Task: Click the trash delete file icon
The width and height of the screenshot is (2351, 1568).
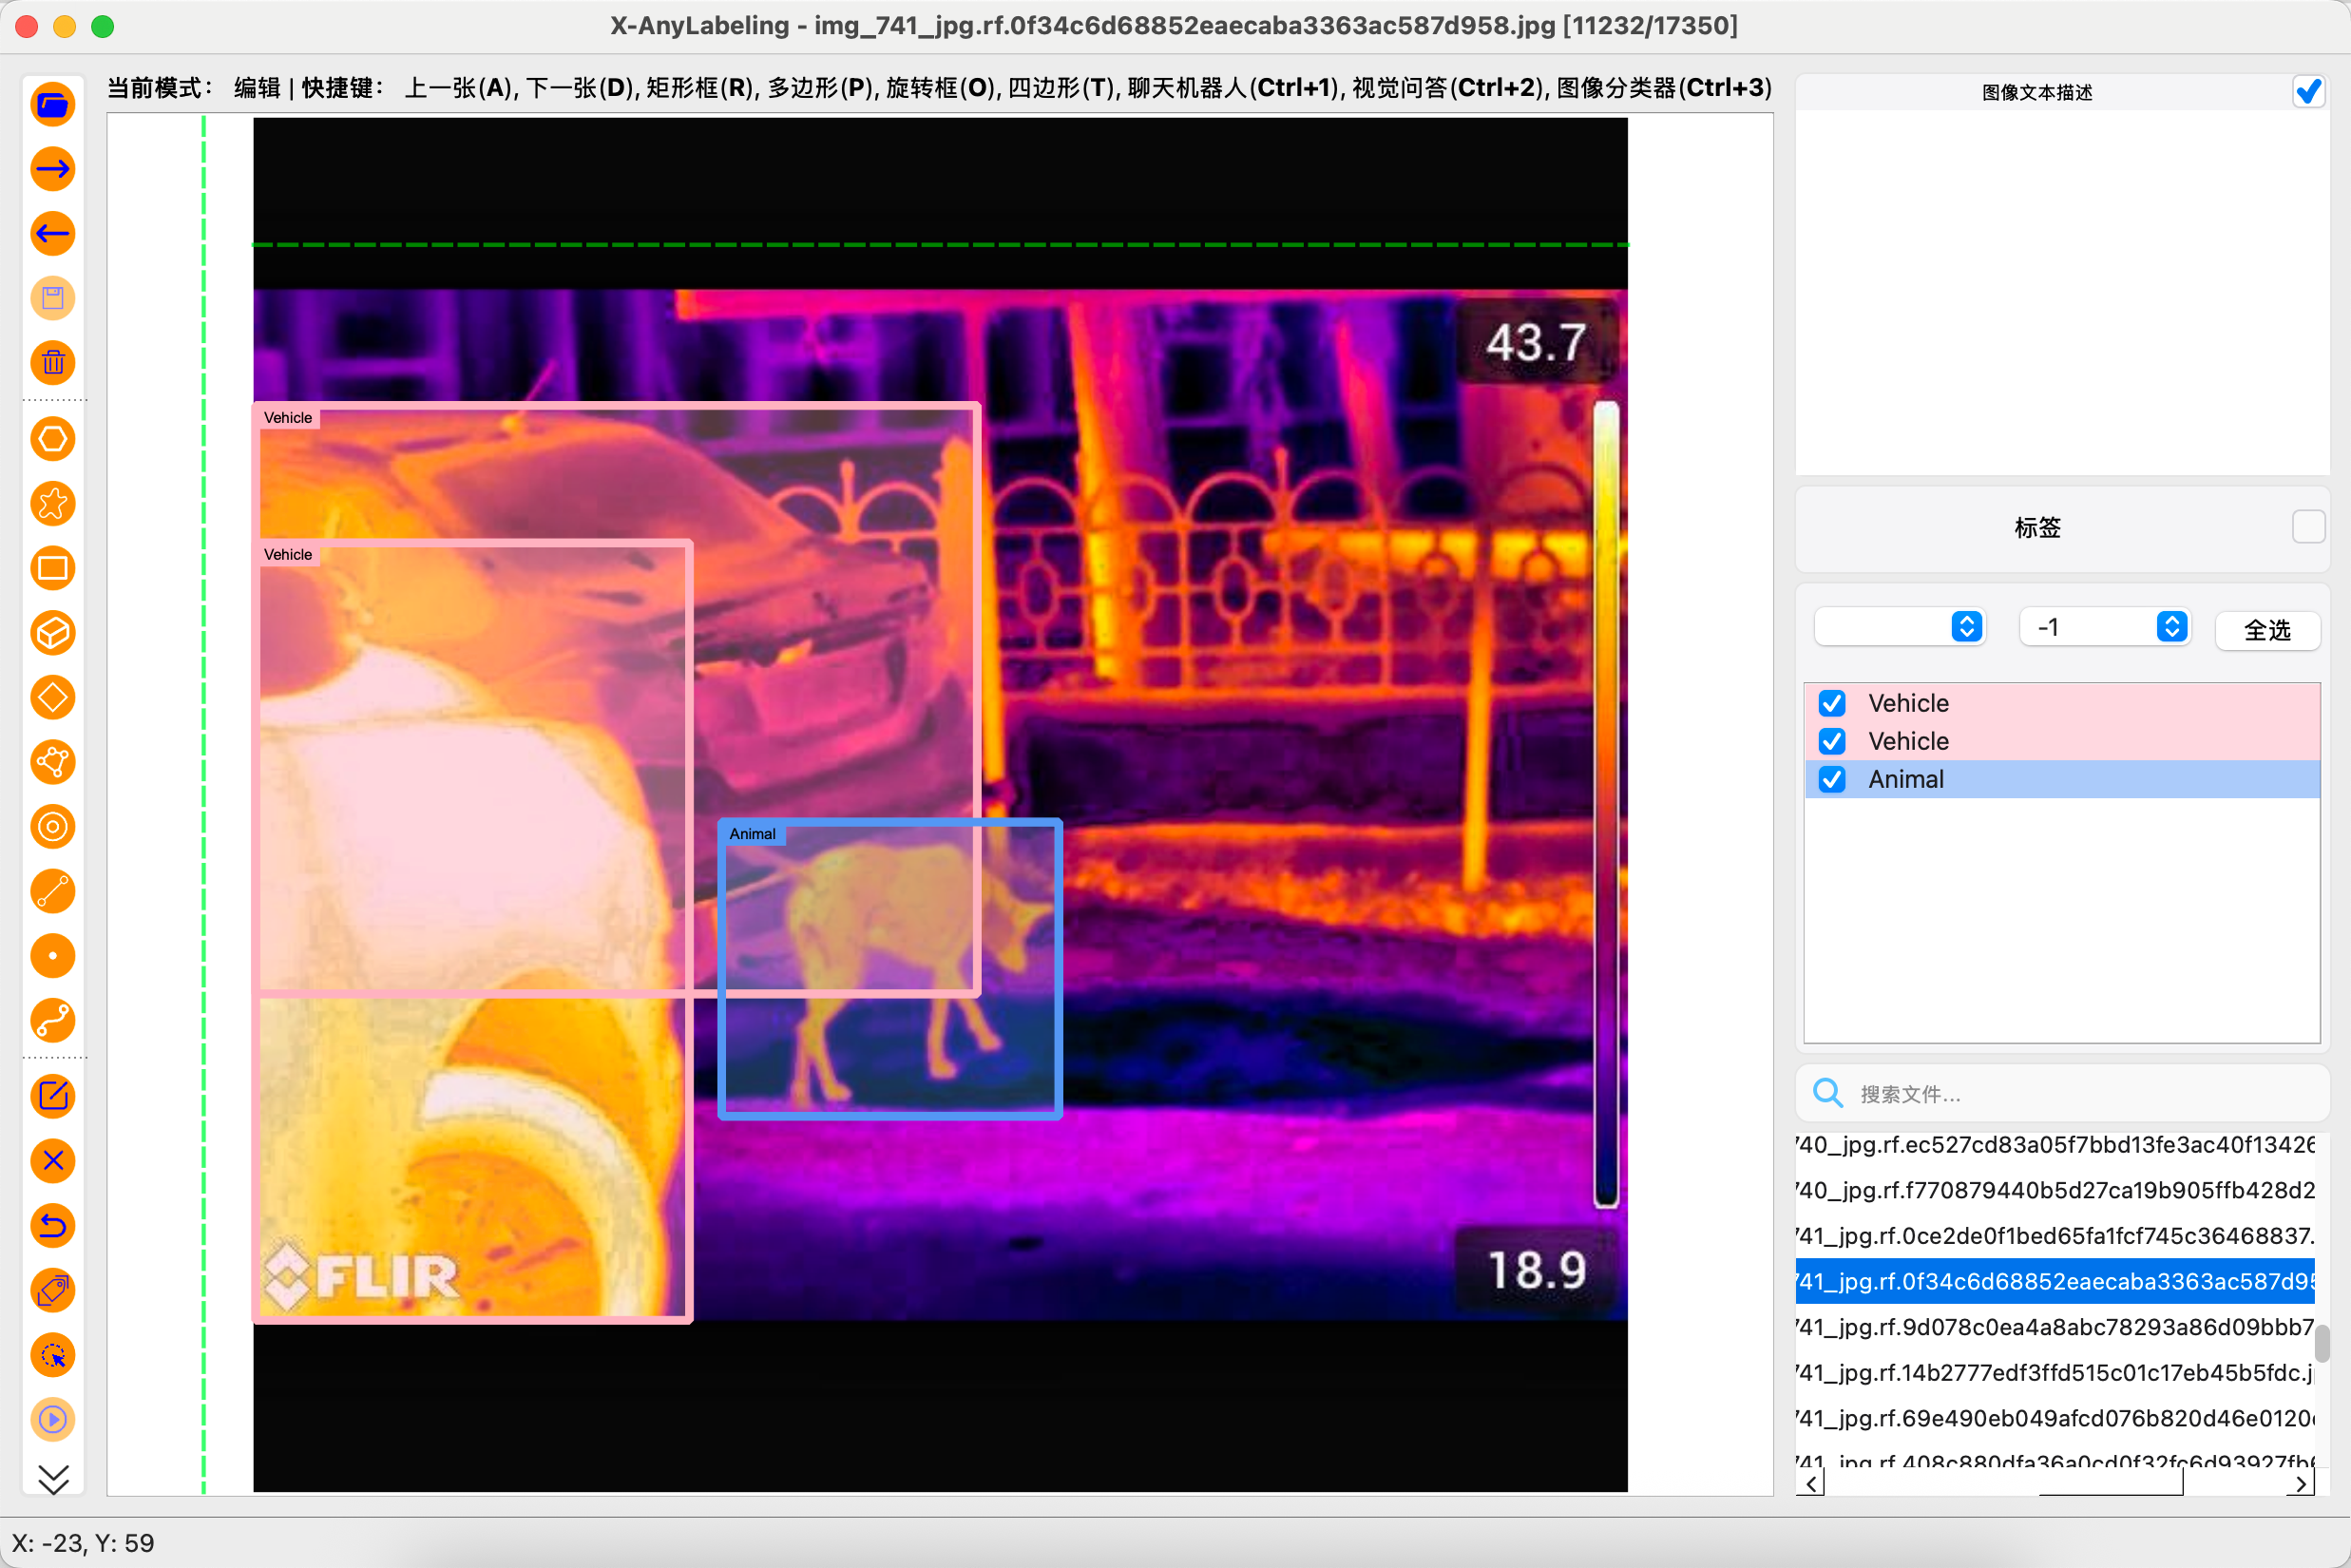Action: [53, 363]
